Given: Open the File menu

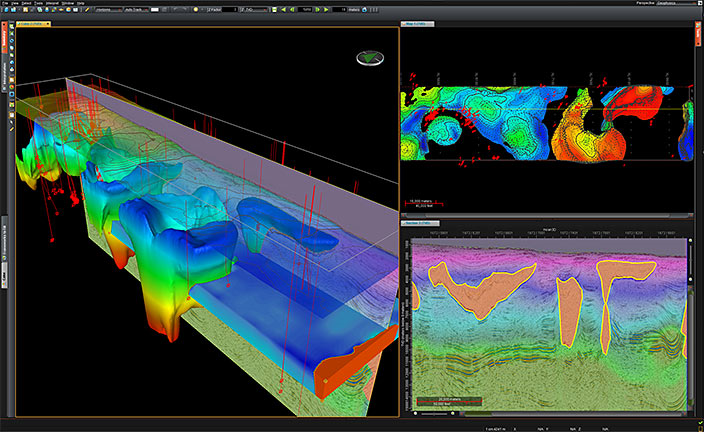Looking at the screenshot, I should pyautogui.click(x=6, y=3).
